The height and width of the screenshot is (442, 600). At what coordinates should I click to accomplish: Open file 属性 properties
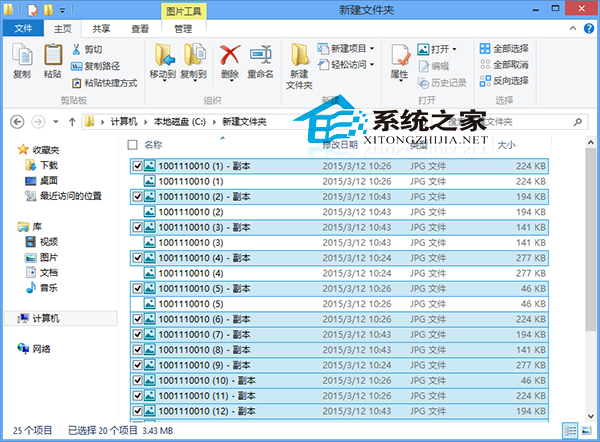click(399, 62)
